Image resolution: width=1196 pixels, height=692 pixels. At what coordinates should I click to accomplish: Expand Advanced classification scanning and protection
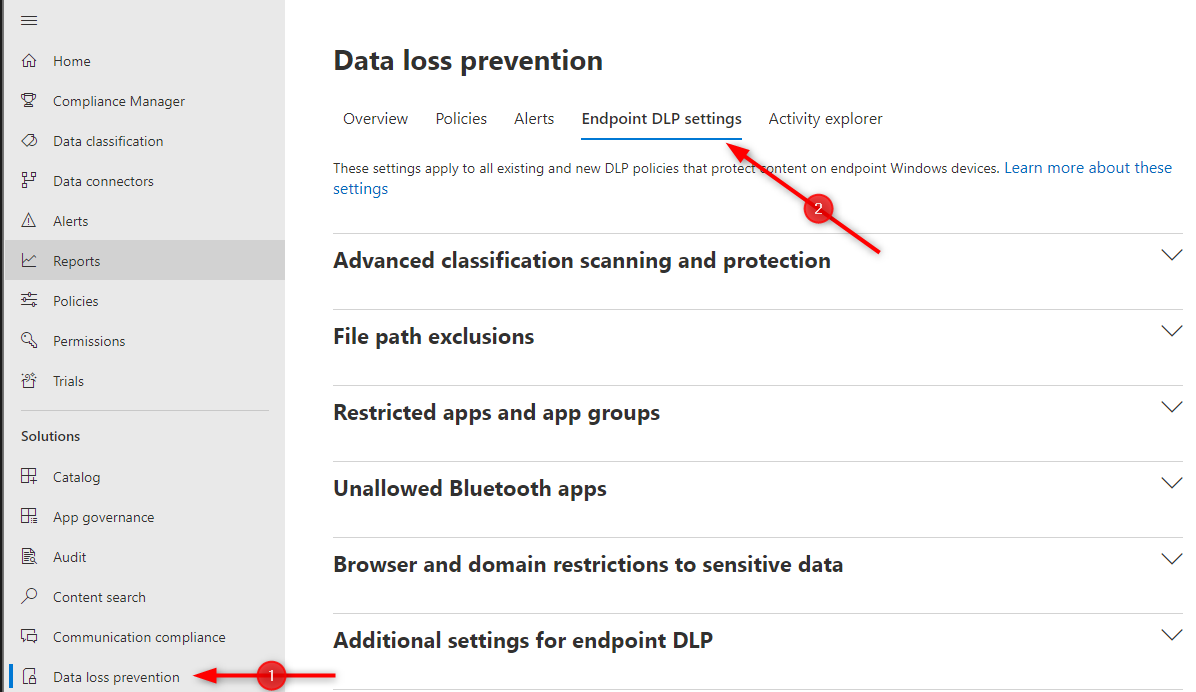[1171, 256]
